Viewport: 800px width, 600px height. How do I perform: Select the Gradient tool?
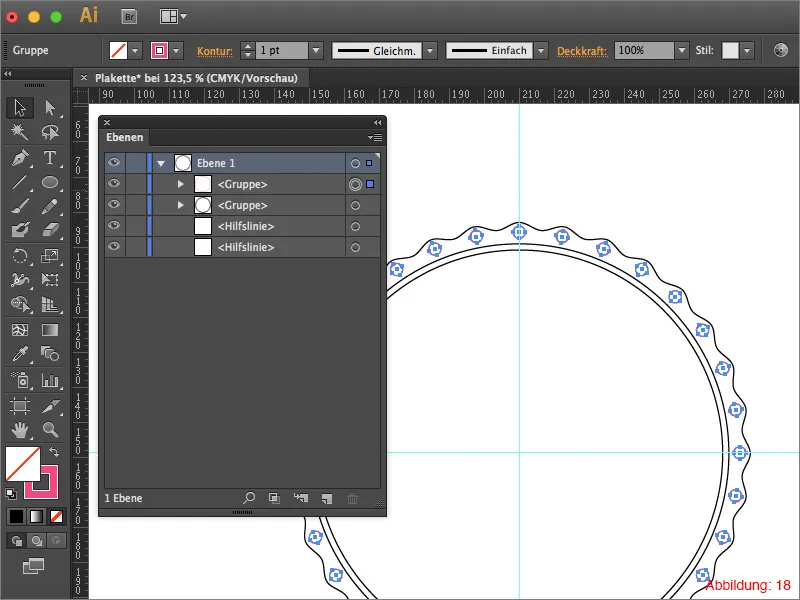49,330
